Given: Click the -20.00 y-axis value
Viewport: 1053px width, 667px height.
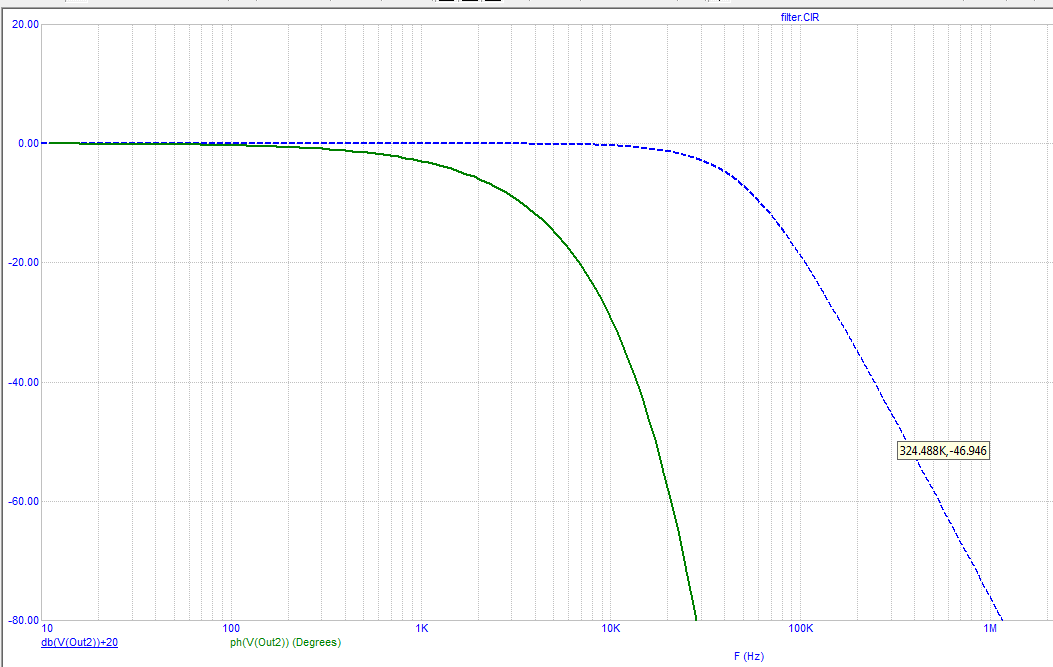Looking at the screenshot, I should pos(24,263).
